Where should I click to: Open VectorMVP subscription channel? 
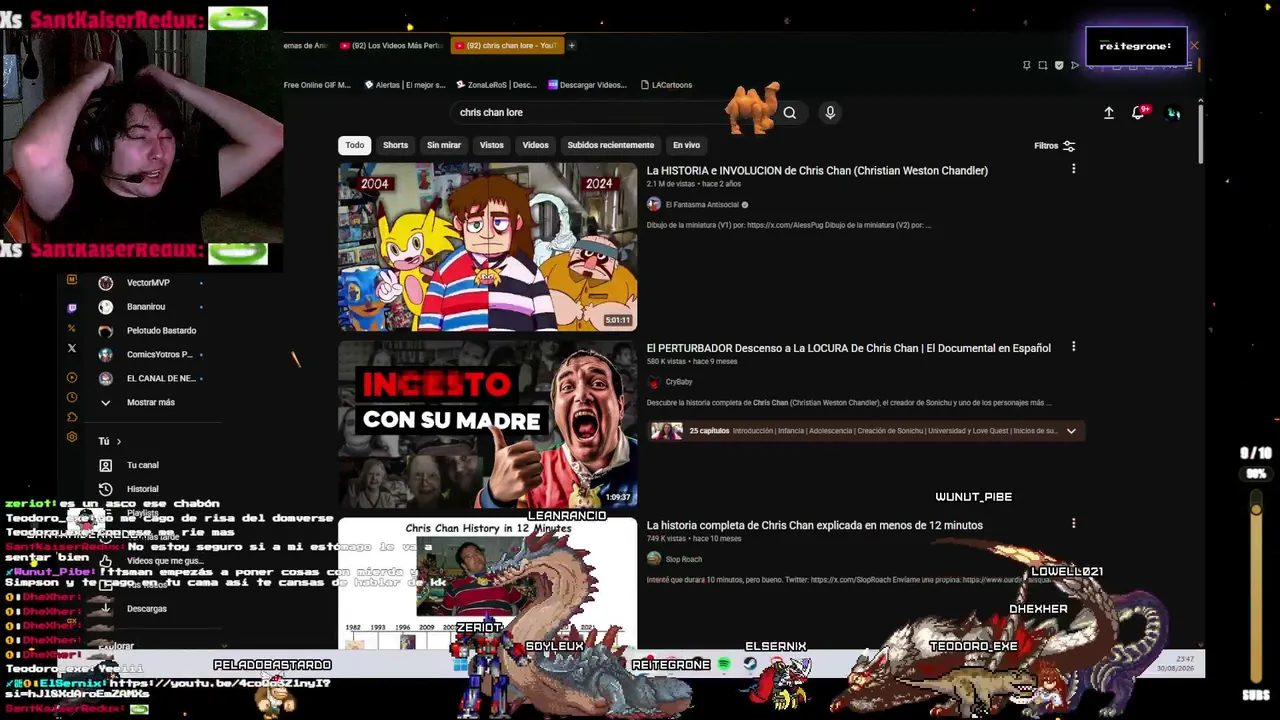click(x=148, y=283)
